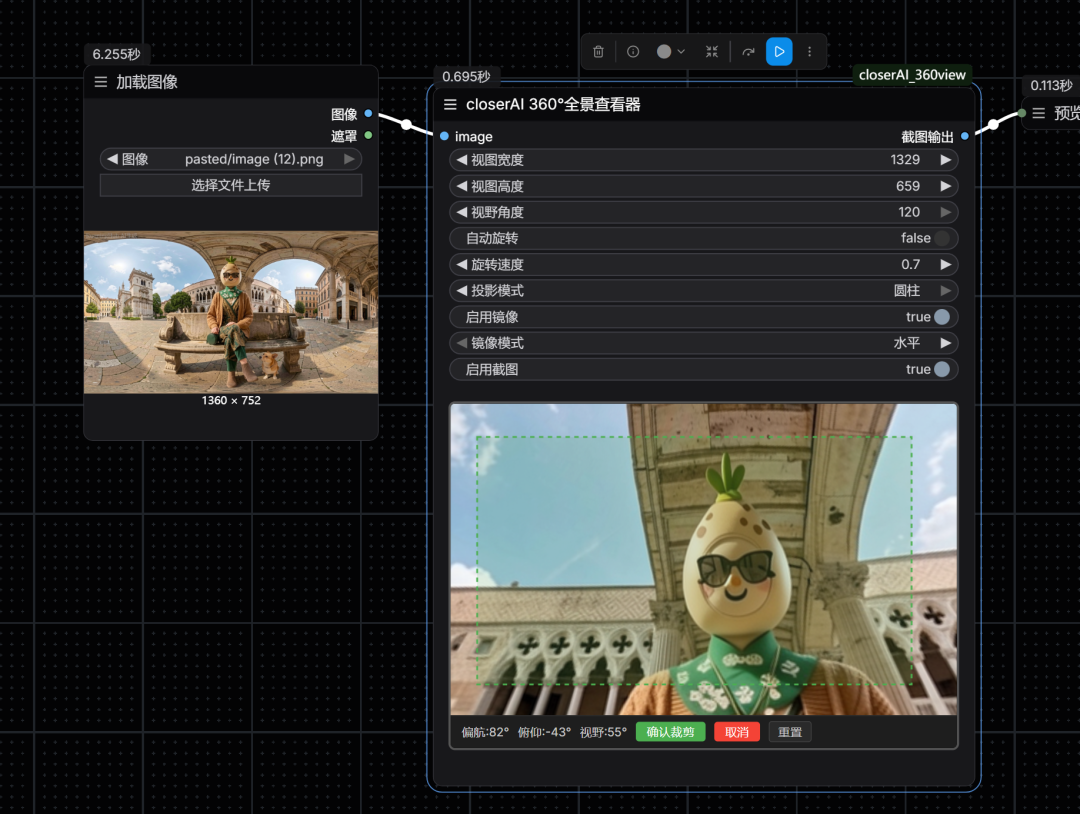The image size is (1080, 814).
Task: Delete the selected node with trash icon
Action: (598, 52)
